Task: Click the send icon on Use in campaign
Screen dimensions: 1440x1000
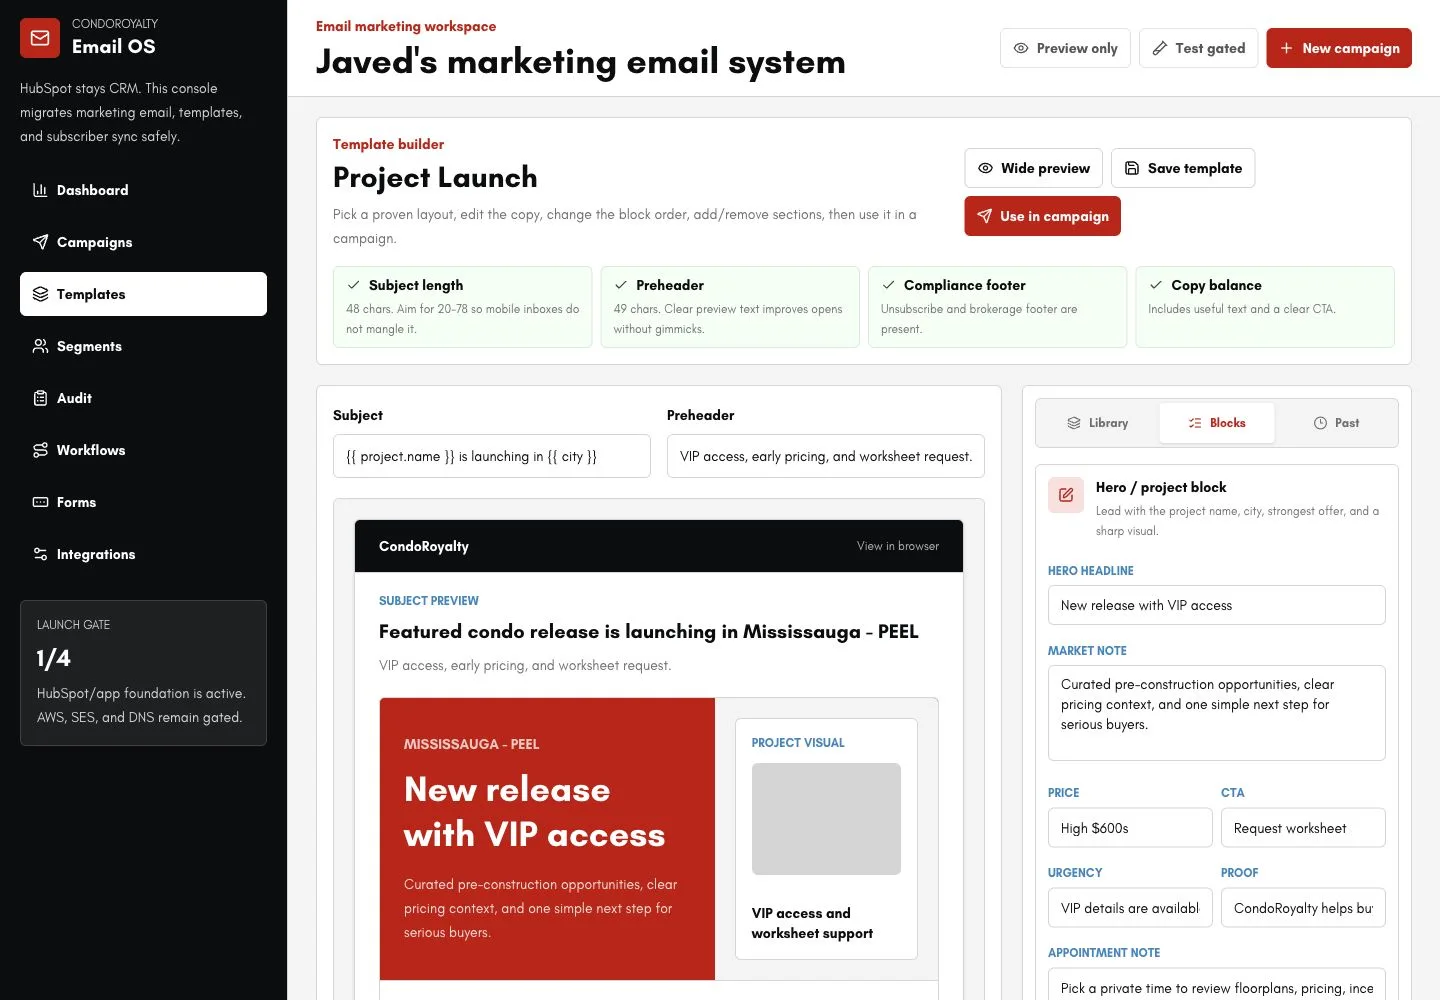Action: (x=985, y=216)
